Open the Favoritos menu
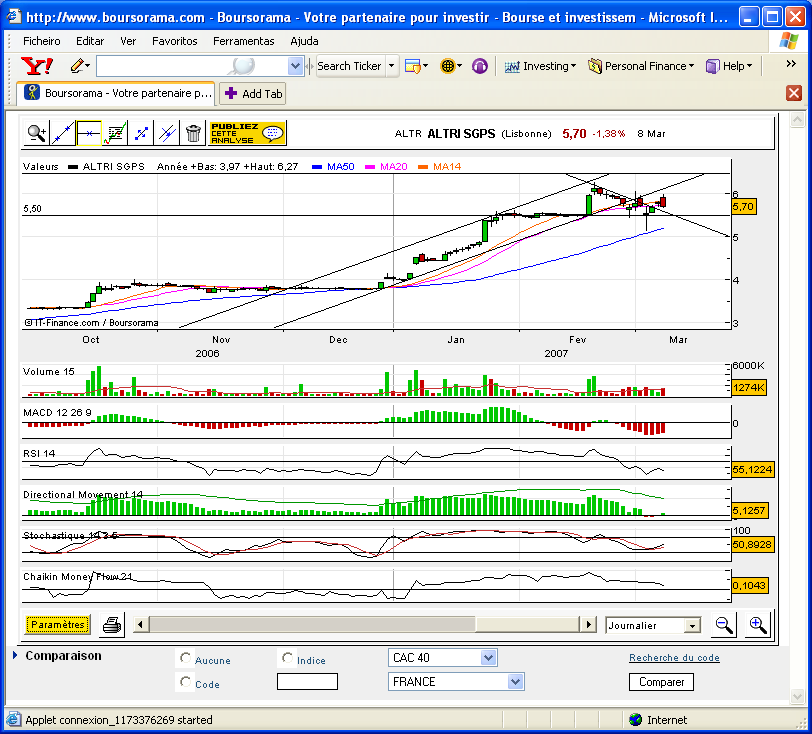 [175, 41]
